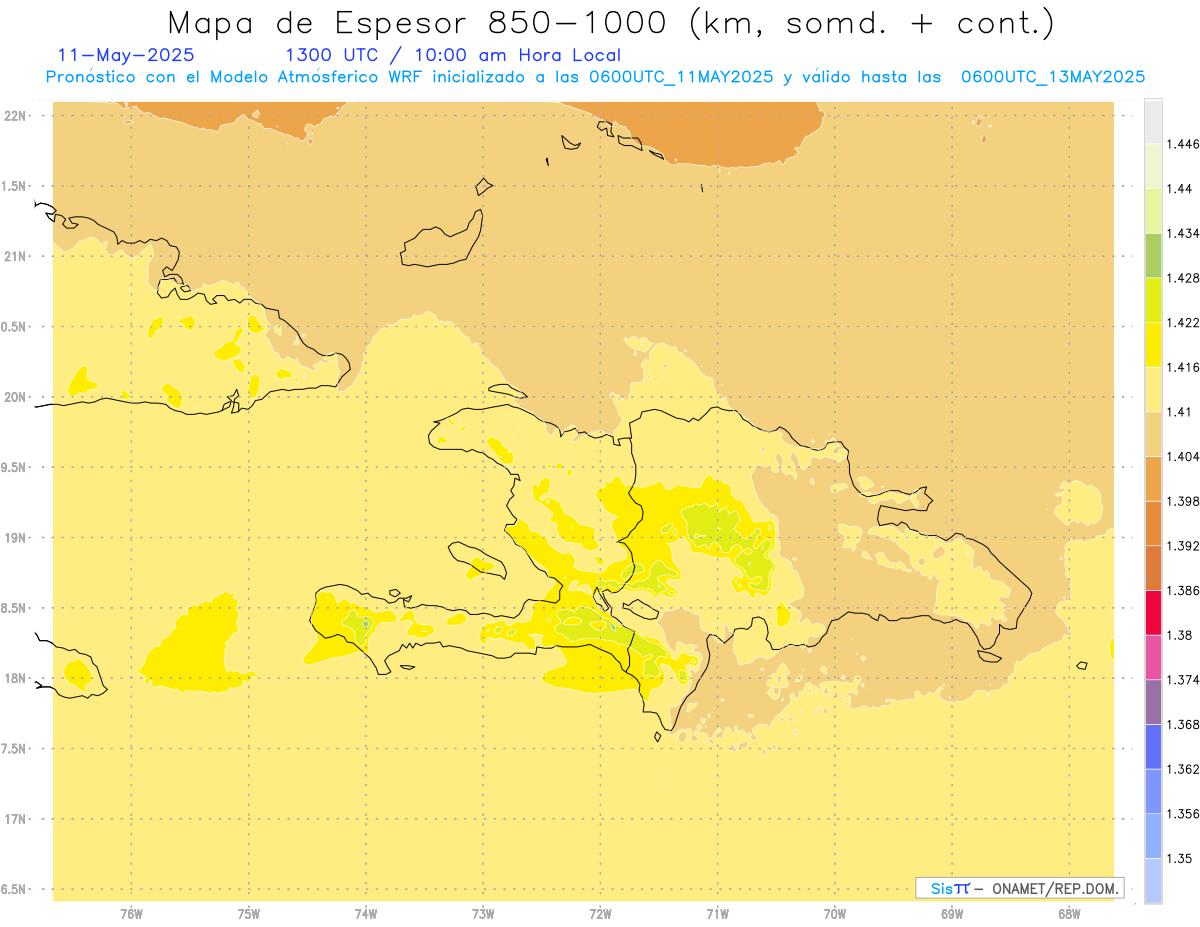Image resolution: width=1200 pixels, height=927 pixels.
Task: Click the '21N' latitude axis label
Action: pyautogui.click(x=15, y=257)
